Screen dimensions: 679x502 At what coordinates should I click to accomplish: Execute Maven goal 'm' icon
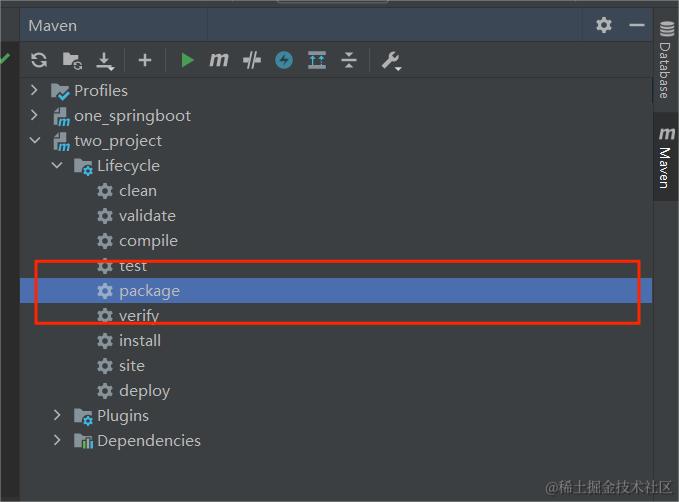pyautogui.click(x=219, y=60)
